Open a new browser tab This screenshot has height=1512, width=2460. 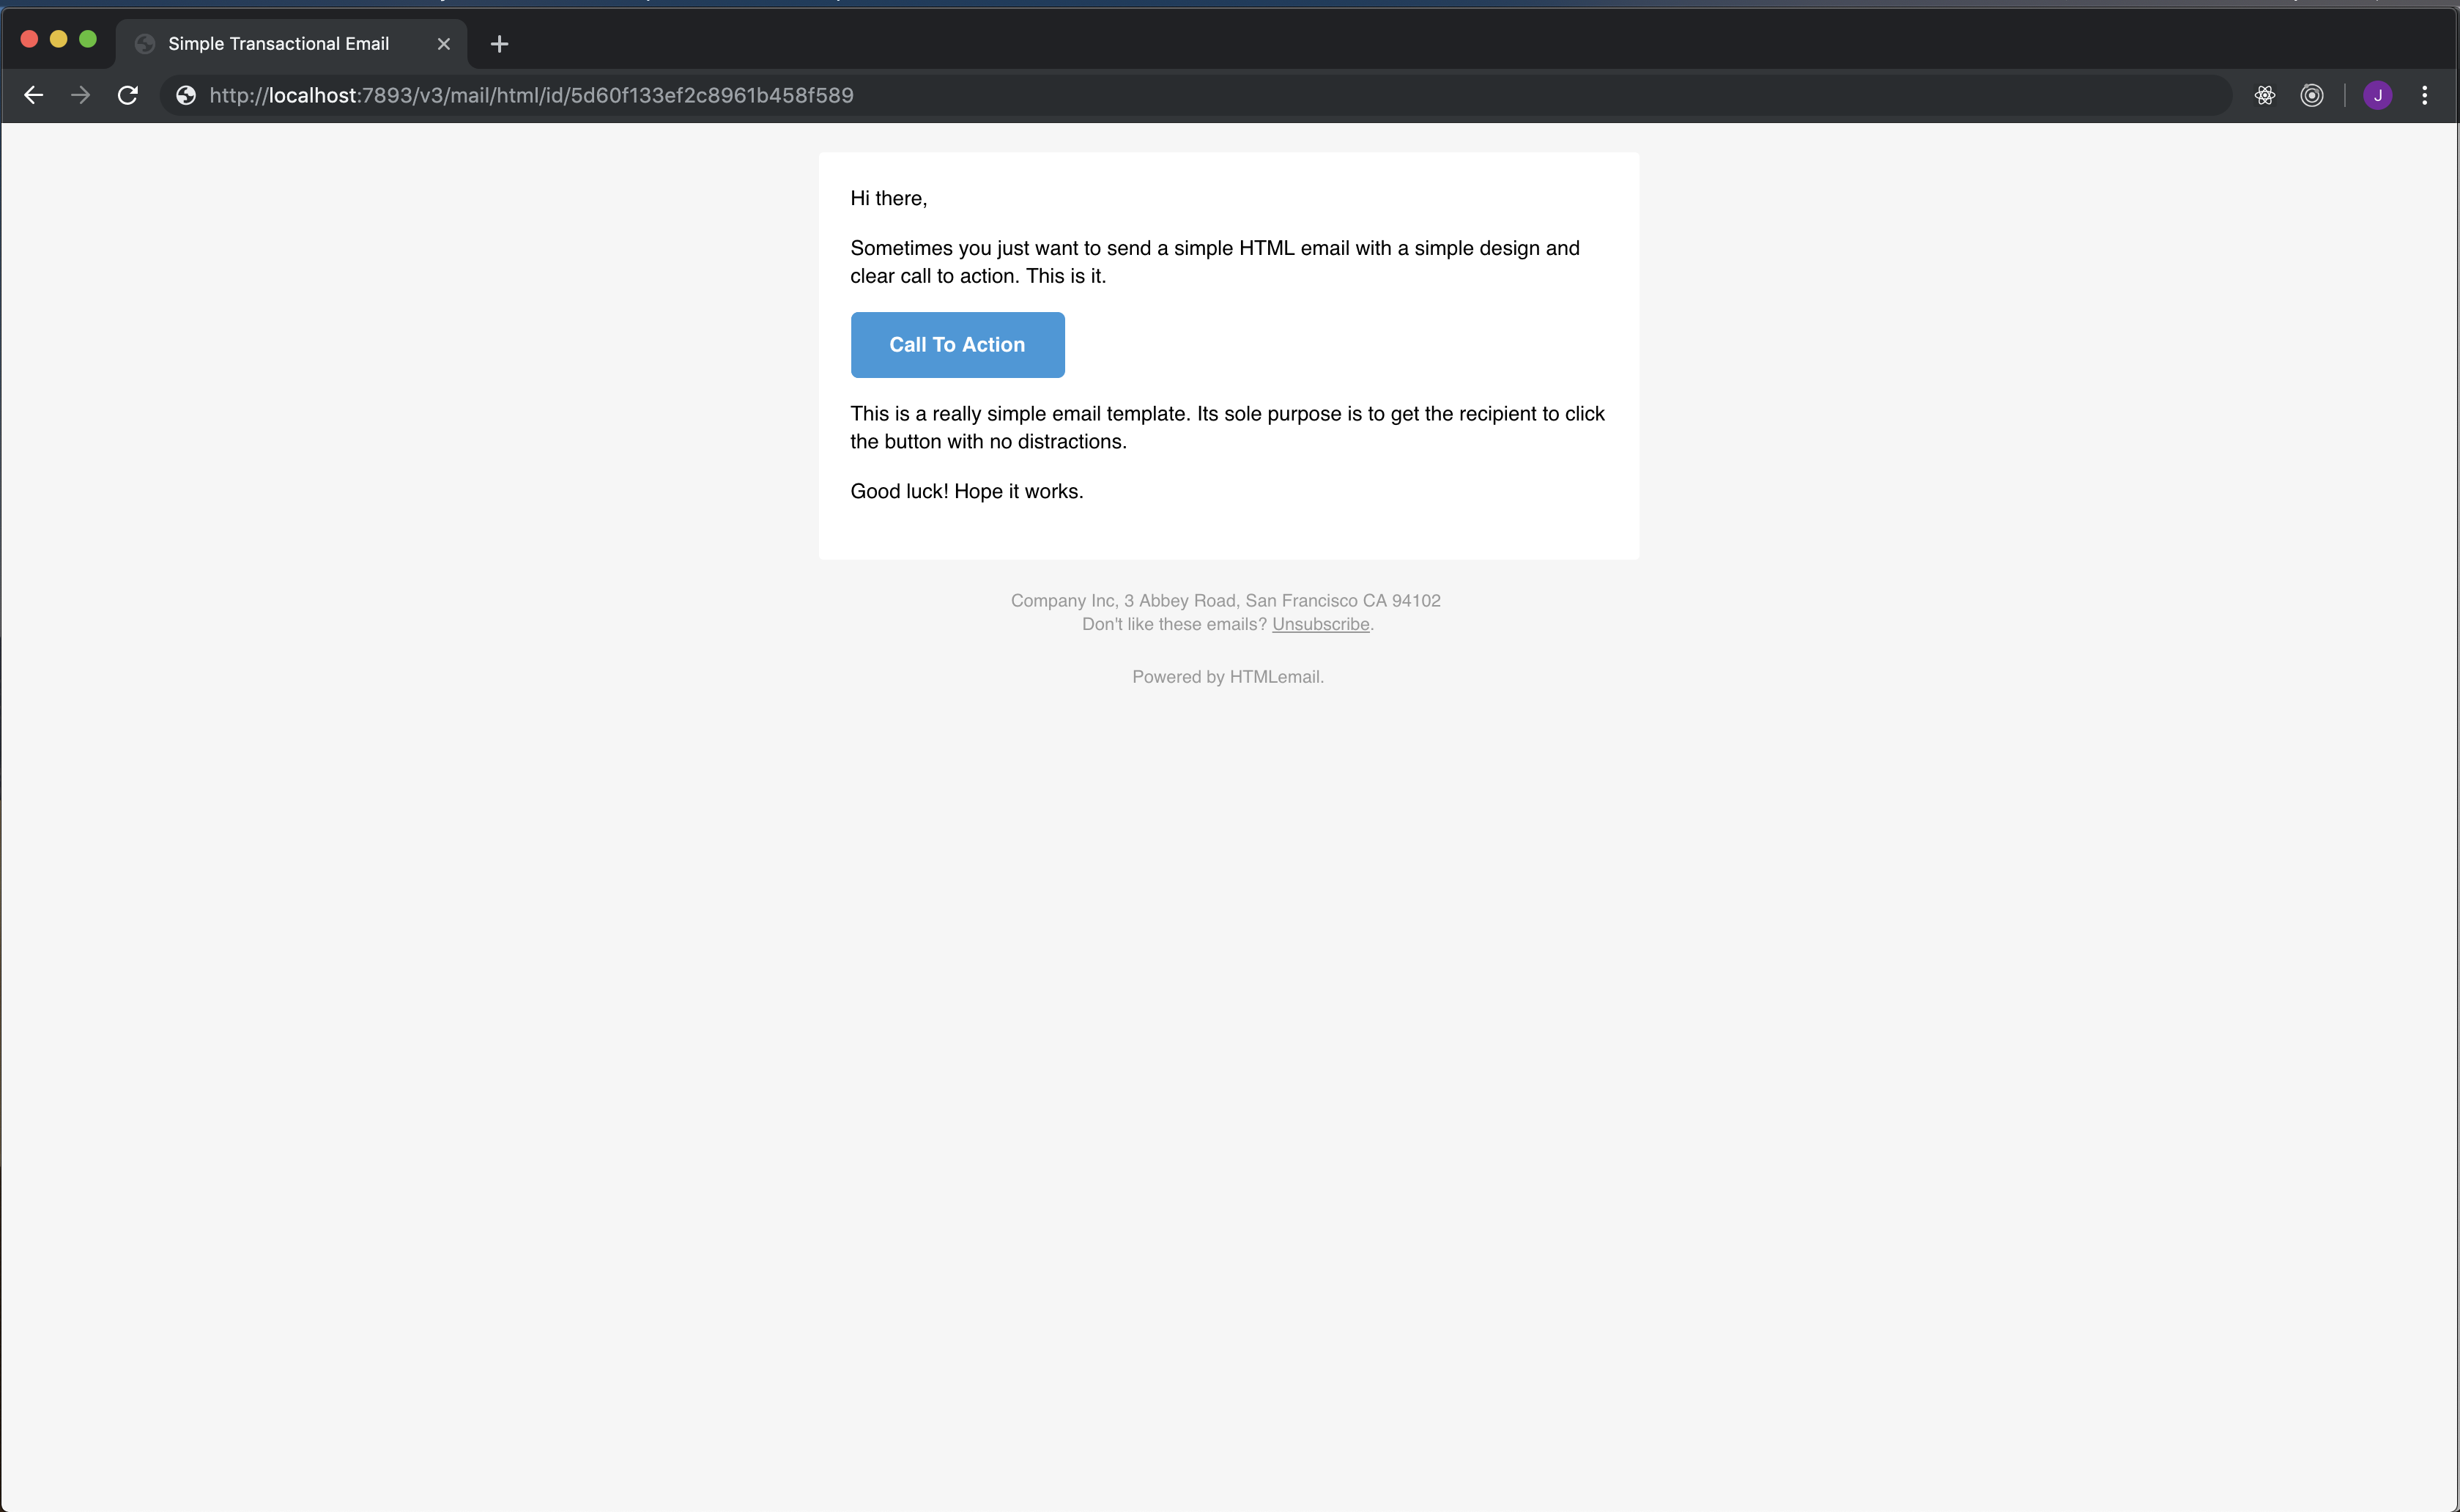tap(500, 44)
